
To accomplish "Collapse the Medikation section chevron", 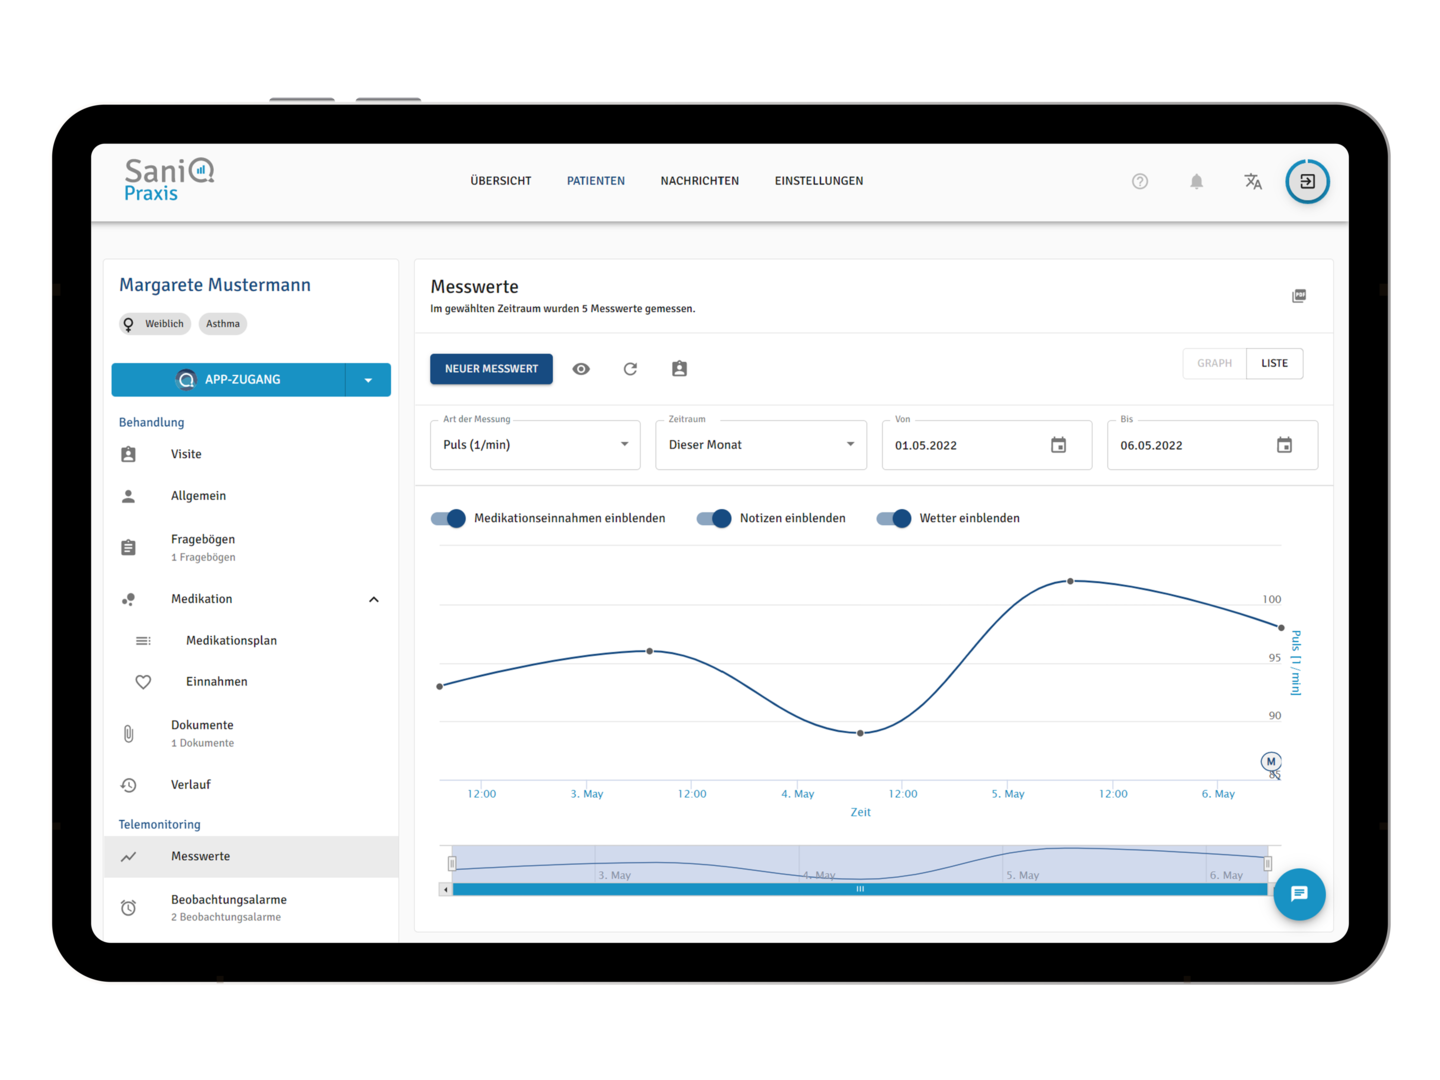I will point(374,600).
